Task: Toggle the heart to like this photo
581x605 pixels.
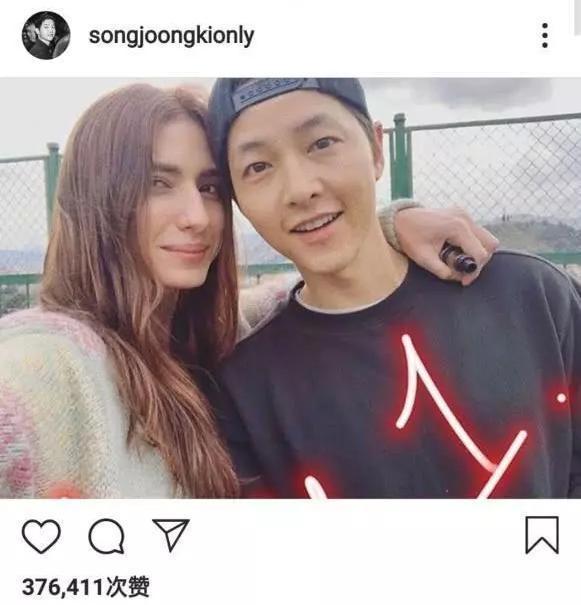Action: pyautogui.click(x=41, y=536)
